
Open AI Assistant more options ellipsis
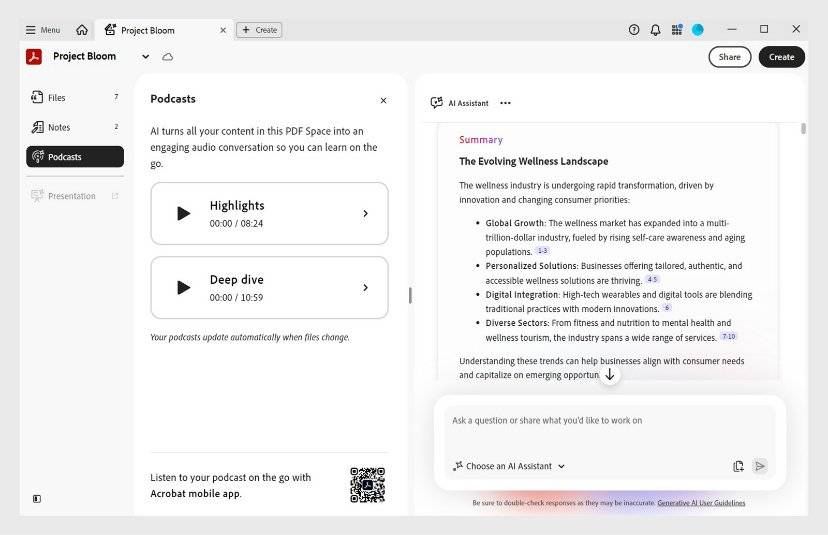click(x=505, y=103)
